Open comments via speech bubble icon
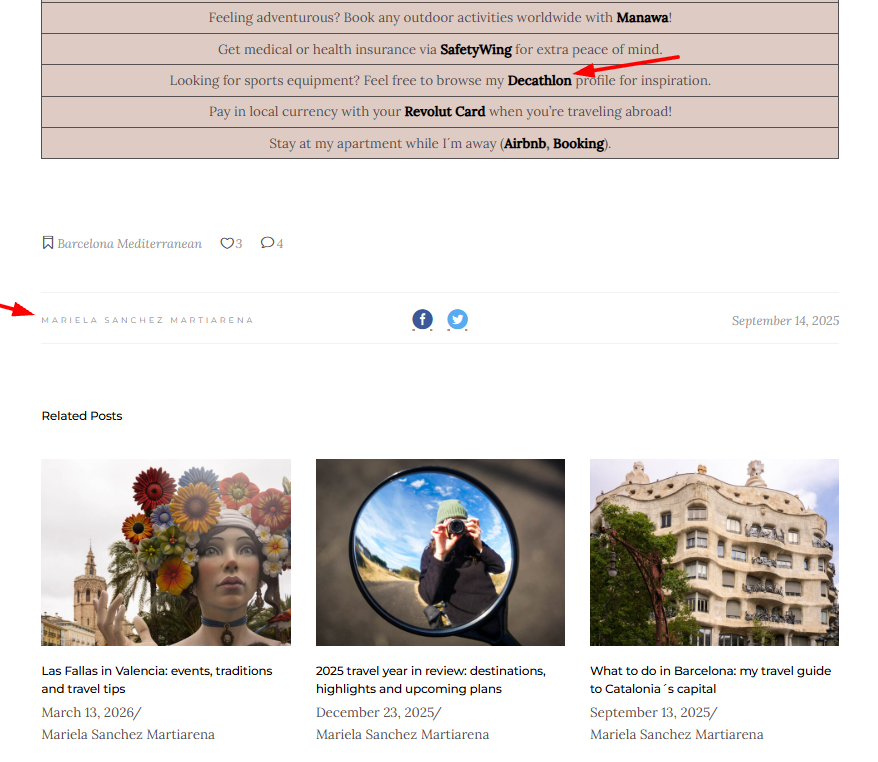This screenshot has width=878, height=762. (x=267, y=242)
